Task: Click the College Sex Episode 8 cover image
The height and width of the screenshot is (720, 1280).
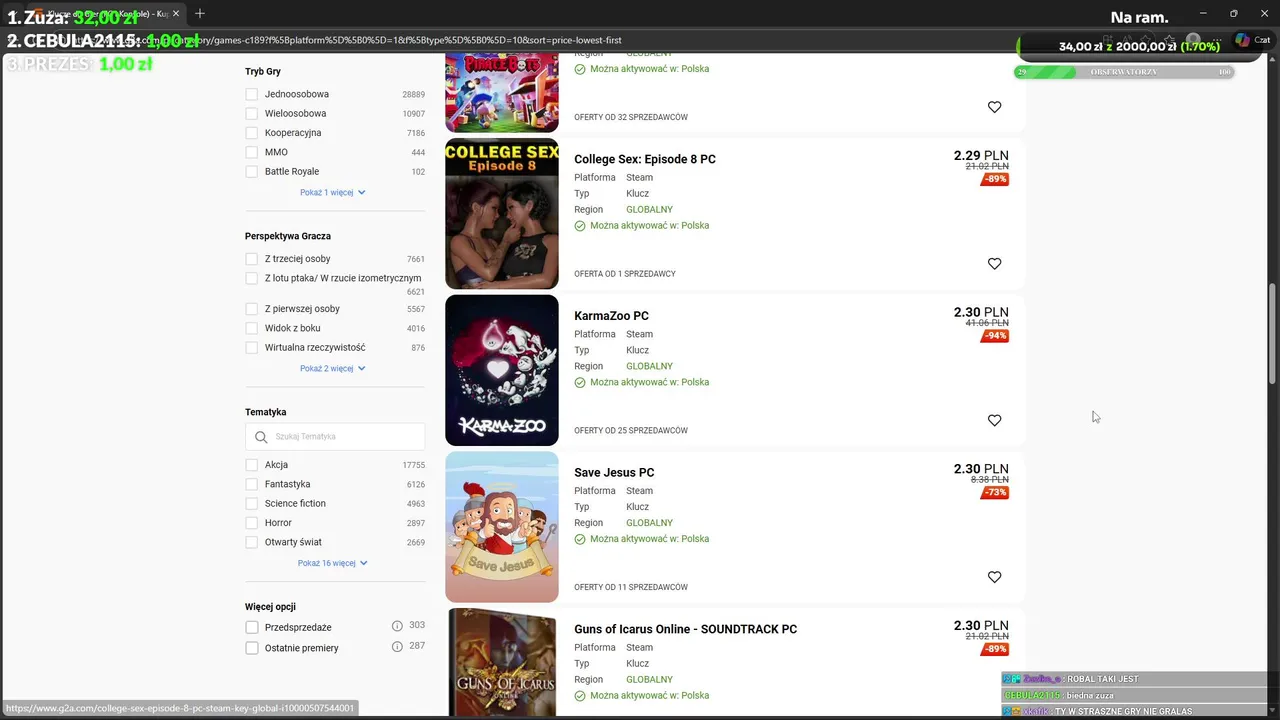Action: 502,214
